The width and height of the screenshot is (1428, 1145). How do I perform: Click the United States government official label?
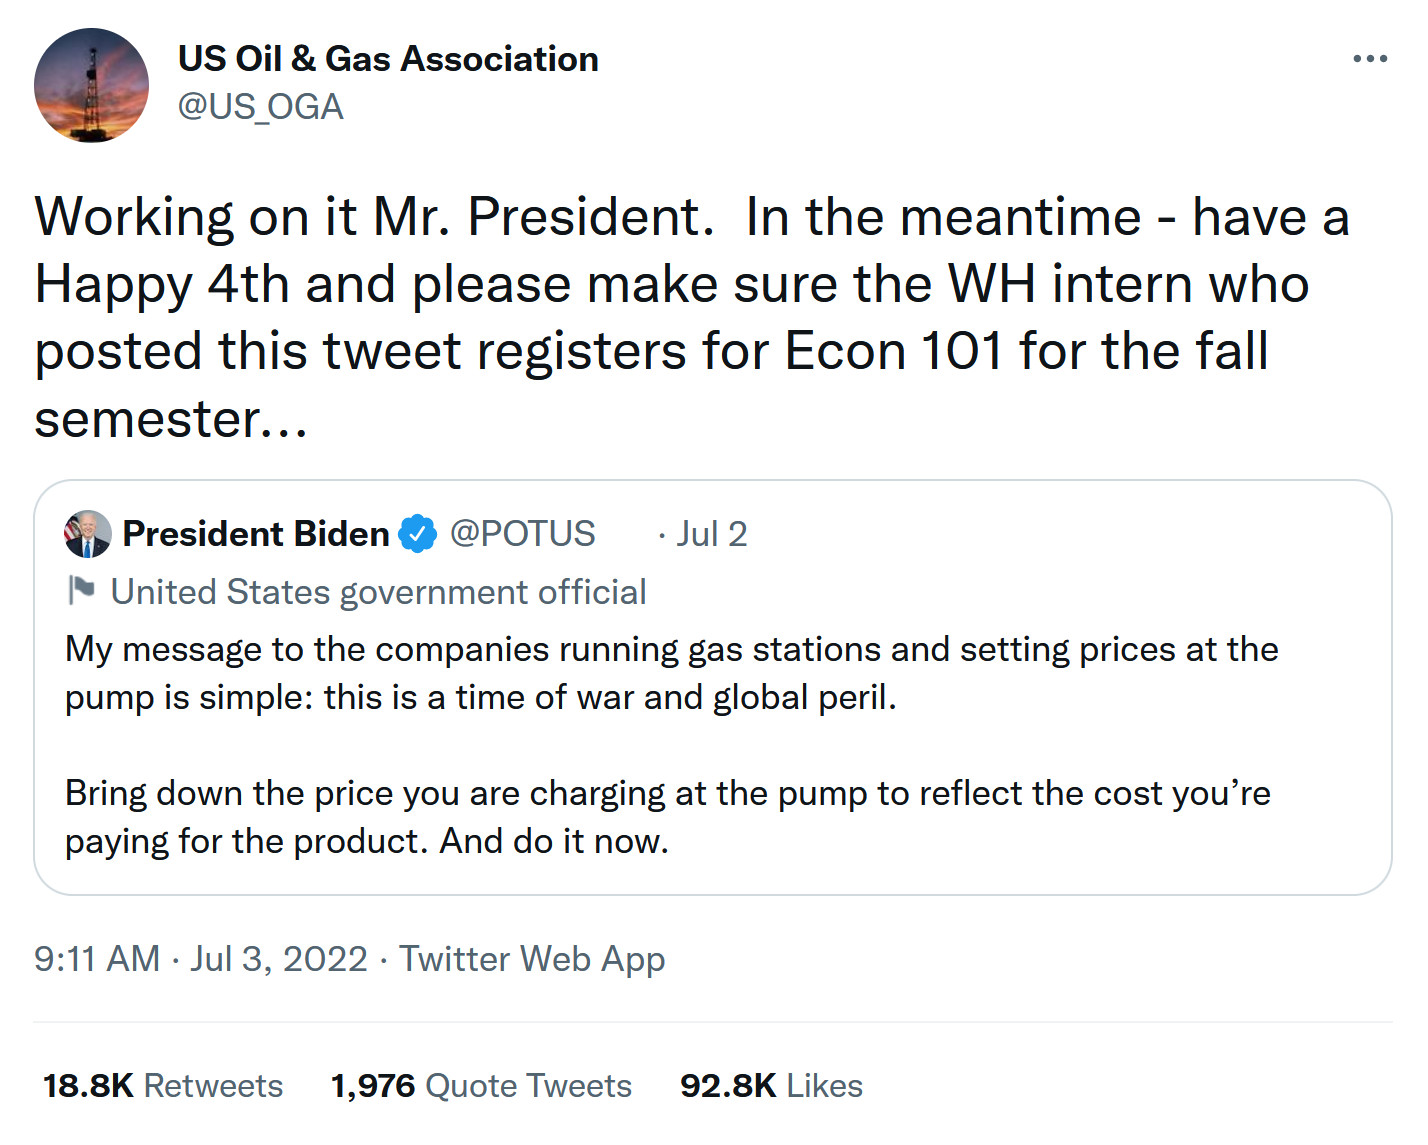pos(378,592)
